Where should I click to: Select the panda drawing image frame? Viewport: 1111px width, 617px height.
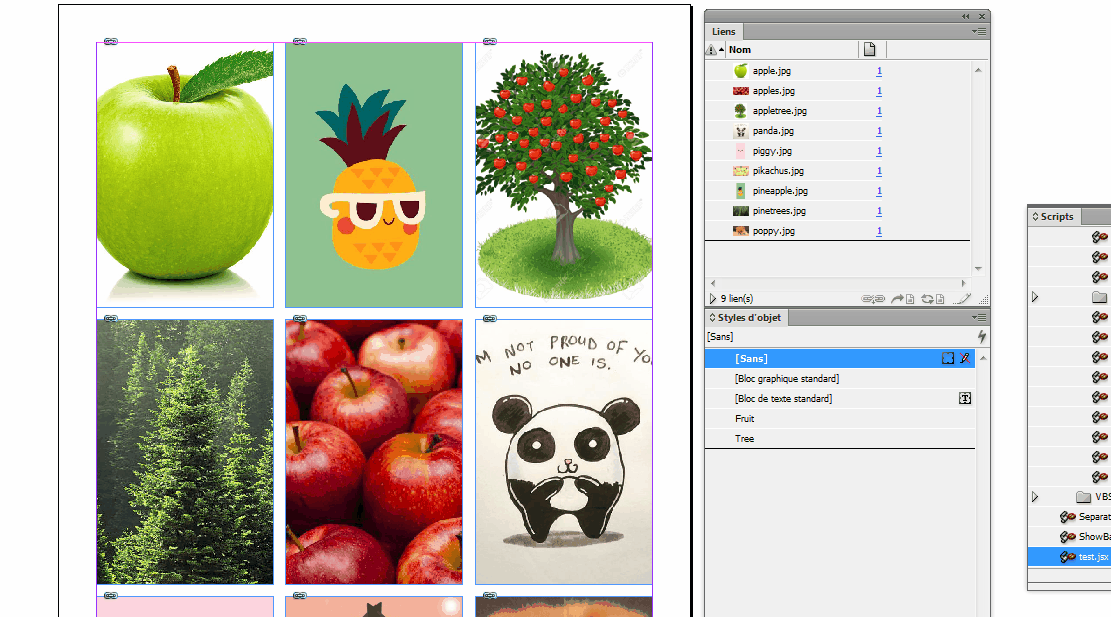coord(564,452)
